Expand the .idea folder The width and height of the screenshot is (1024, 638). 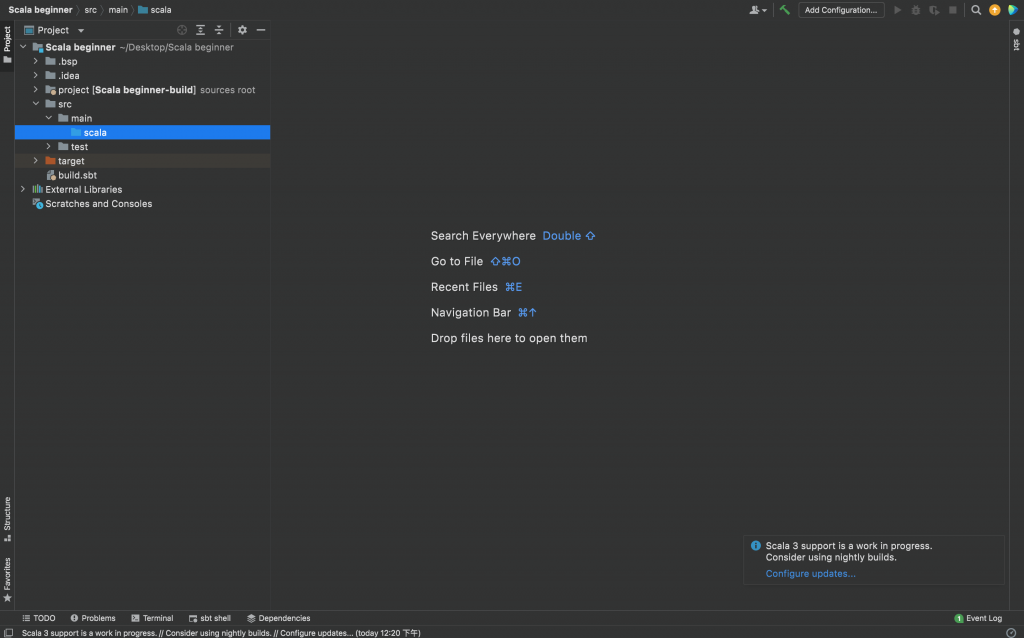point(36,76)
